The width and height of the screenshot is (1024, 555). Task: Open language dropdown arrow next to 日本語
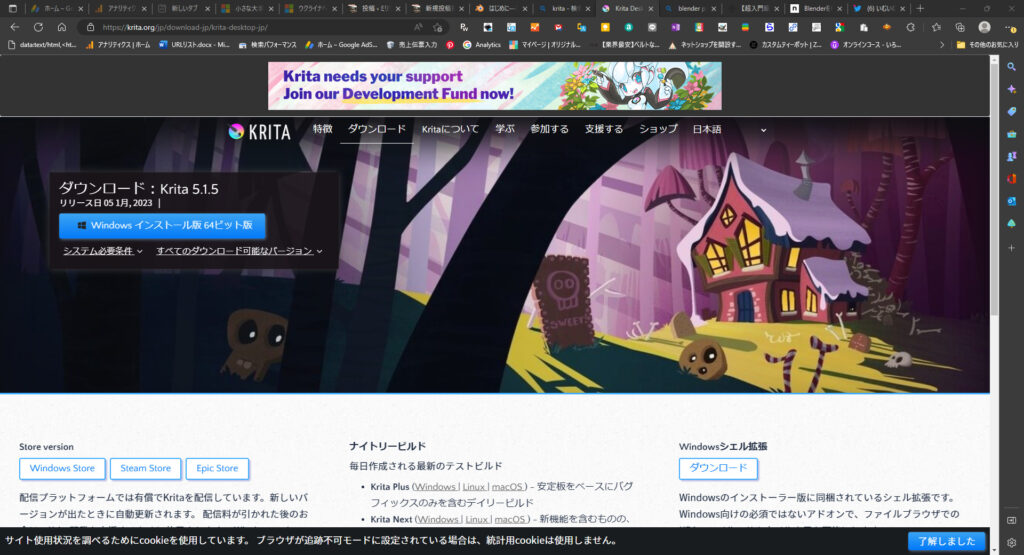[x=763, y=130]
